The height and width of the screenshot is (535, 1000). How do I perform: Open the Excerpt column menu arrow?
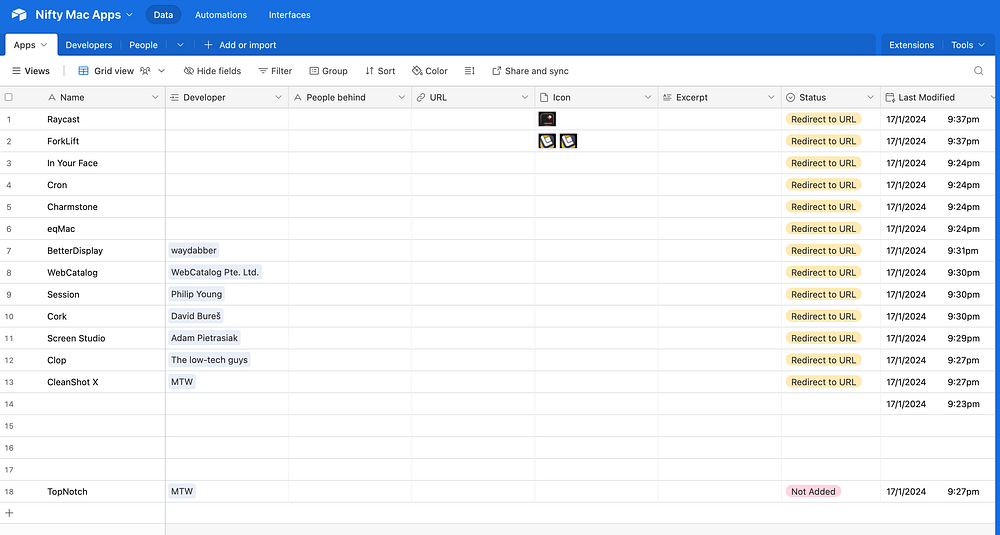coord(770,98)
